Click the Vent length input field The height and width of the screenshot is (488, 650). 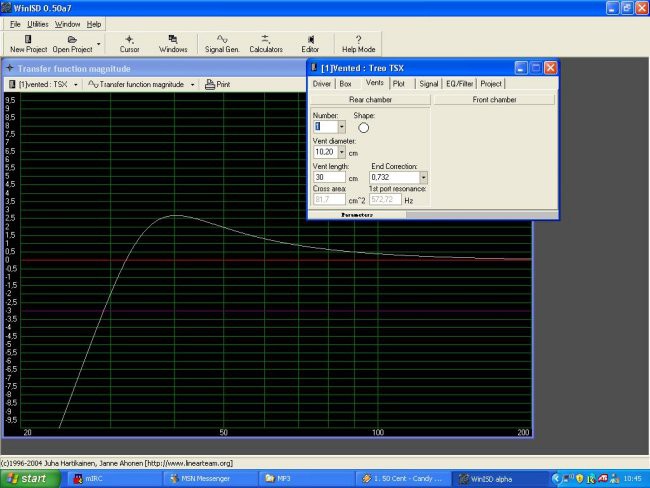tap(330, 177)
